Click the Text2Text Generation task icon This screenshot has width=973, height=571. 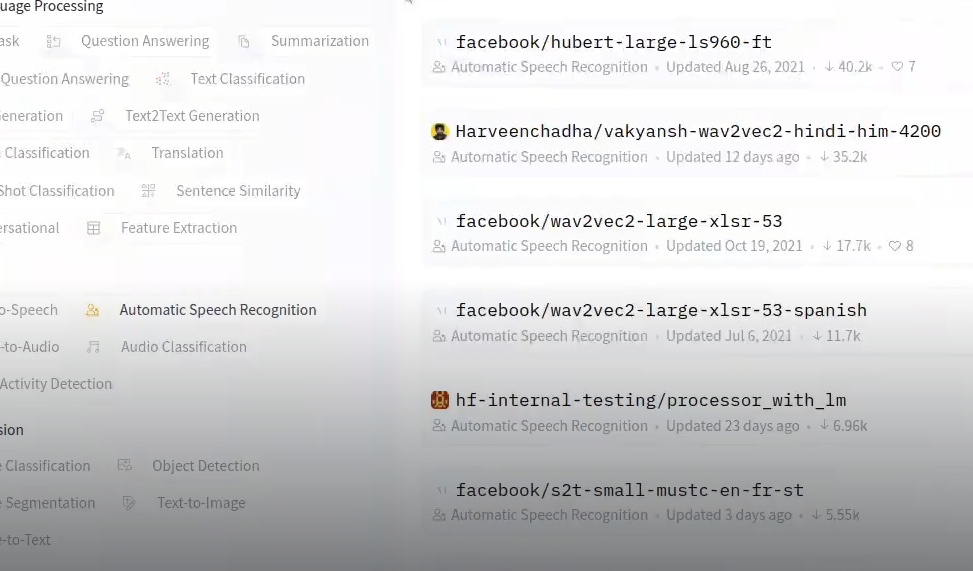(97, 116)
